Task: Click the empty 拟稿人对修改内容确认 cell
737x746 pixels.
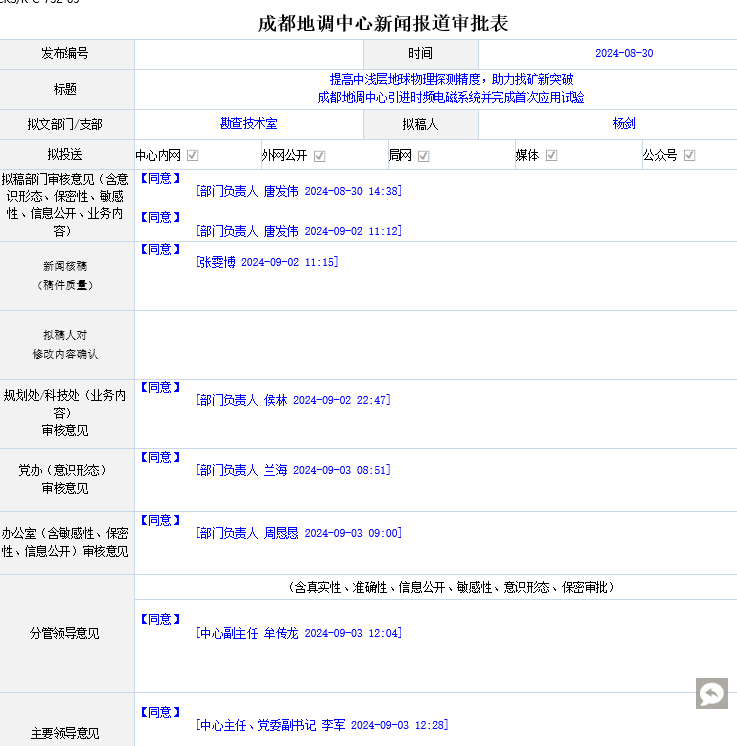Action: pyautogui.click(x=435, y=345)
